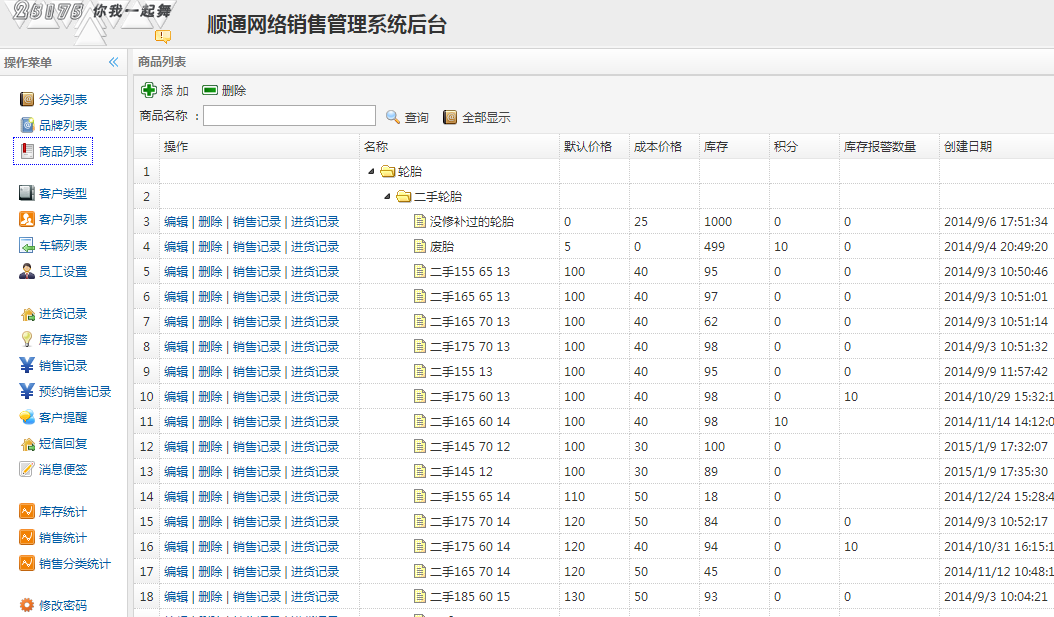
Task: Open Customer Reminder (客户提醒) in sidebar
Action: pos(28,418)
